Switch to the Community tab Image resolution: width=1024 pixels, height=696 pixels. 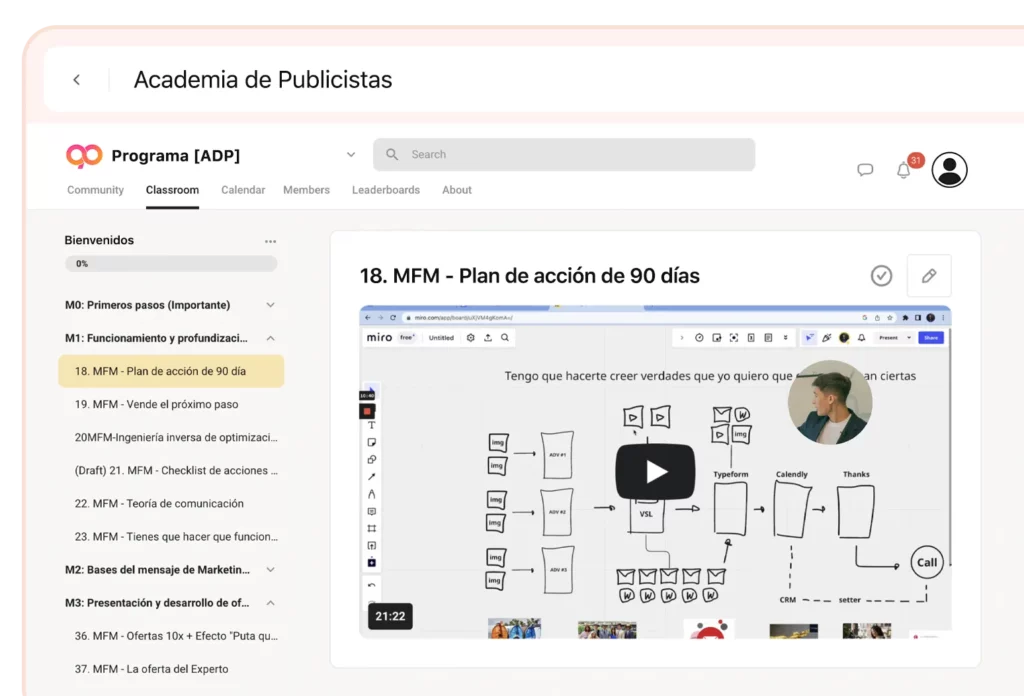[x=95, y=190]
